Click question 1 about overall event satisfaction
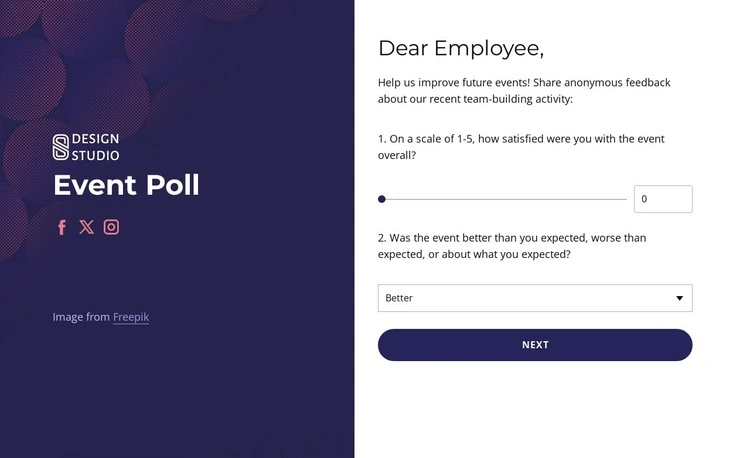The height and width of the screenshot is (458, 750). tap(520, 147)
